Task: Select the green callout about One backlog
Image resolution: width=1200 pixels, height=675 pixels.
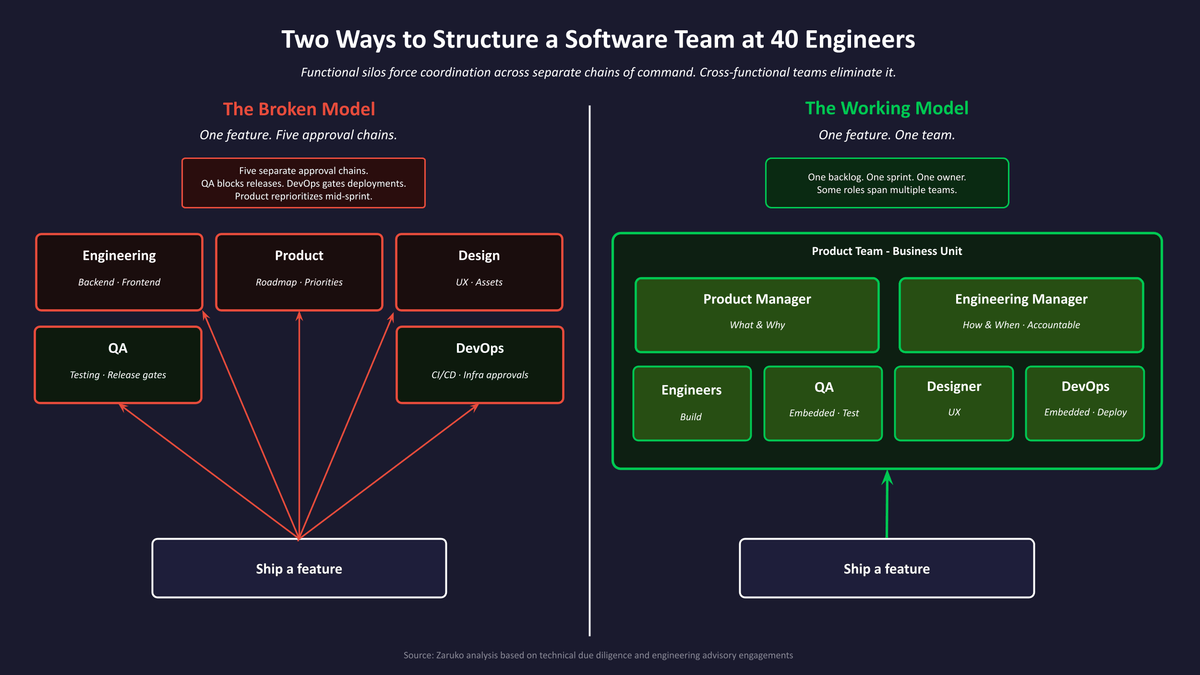Action: point(886,183)
